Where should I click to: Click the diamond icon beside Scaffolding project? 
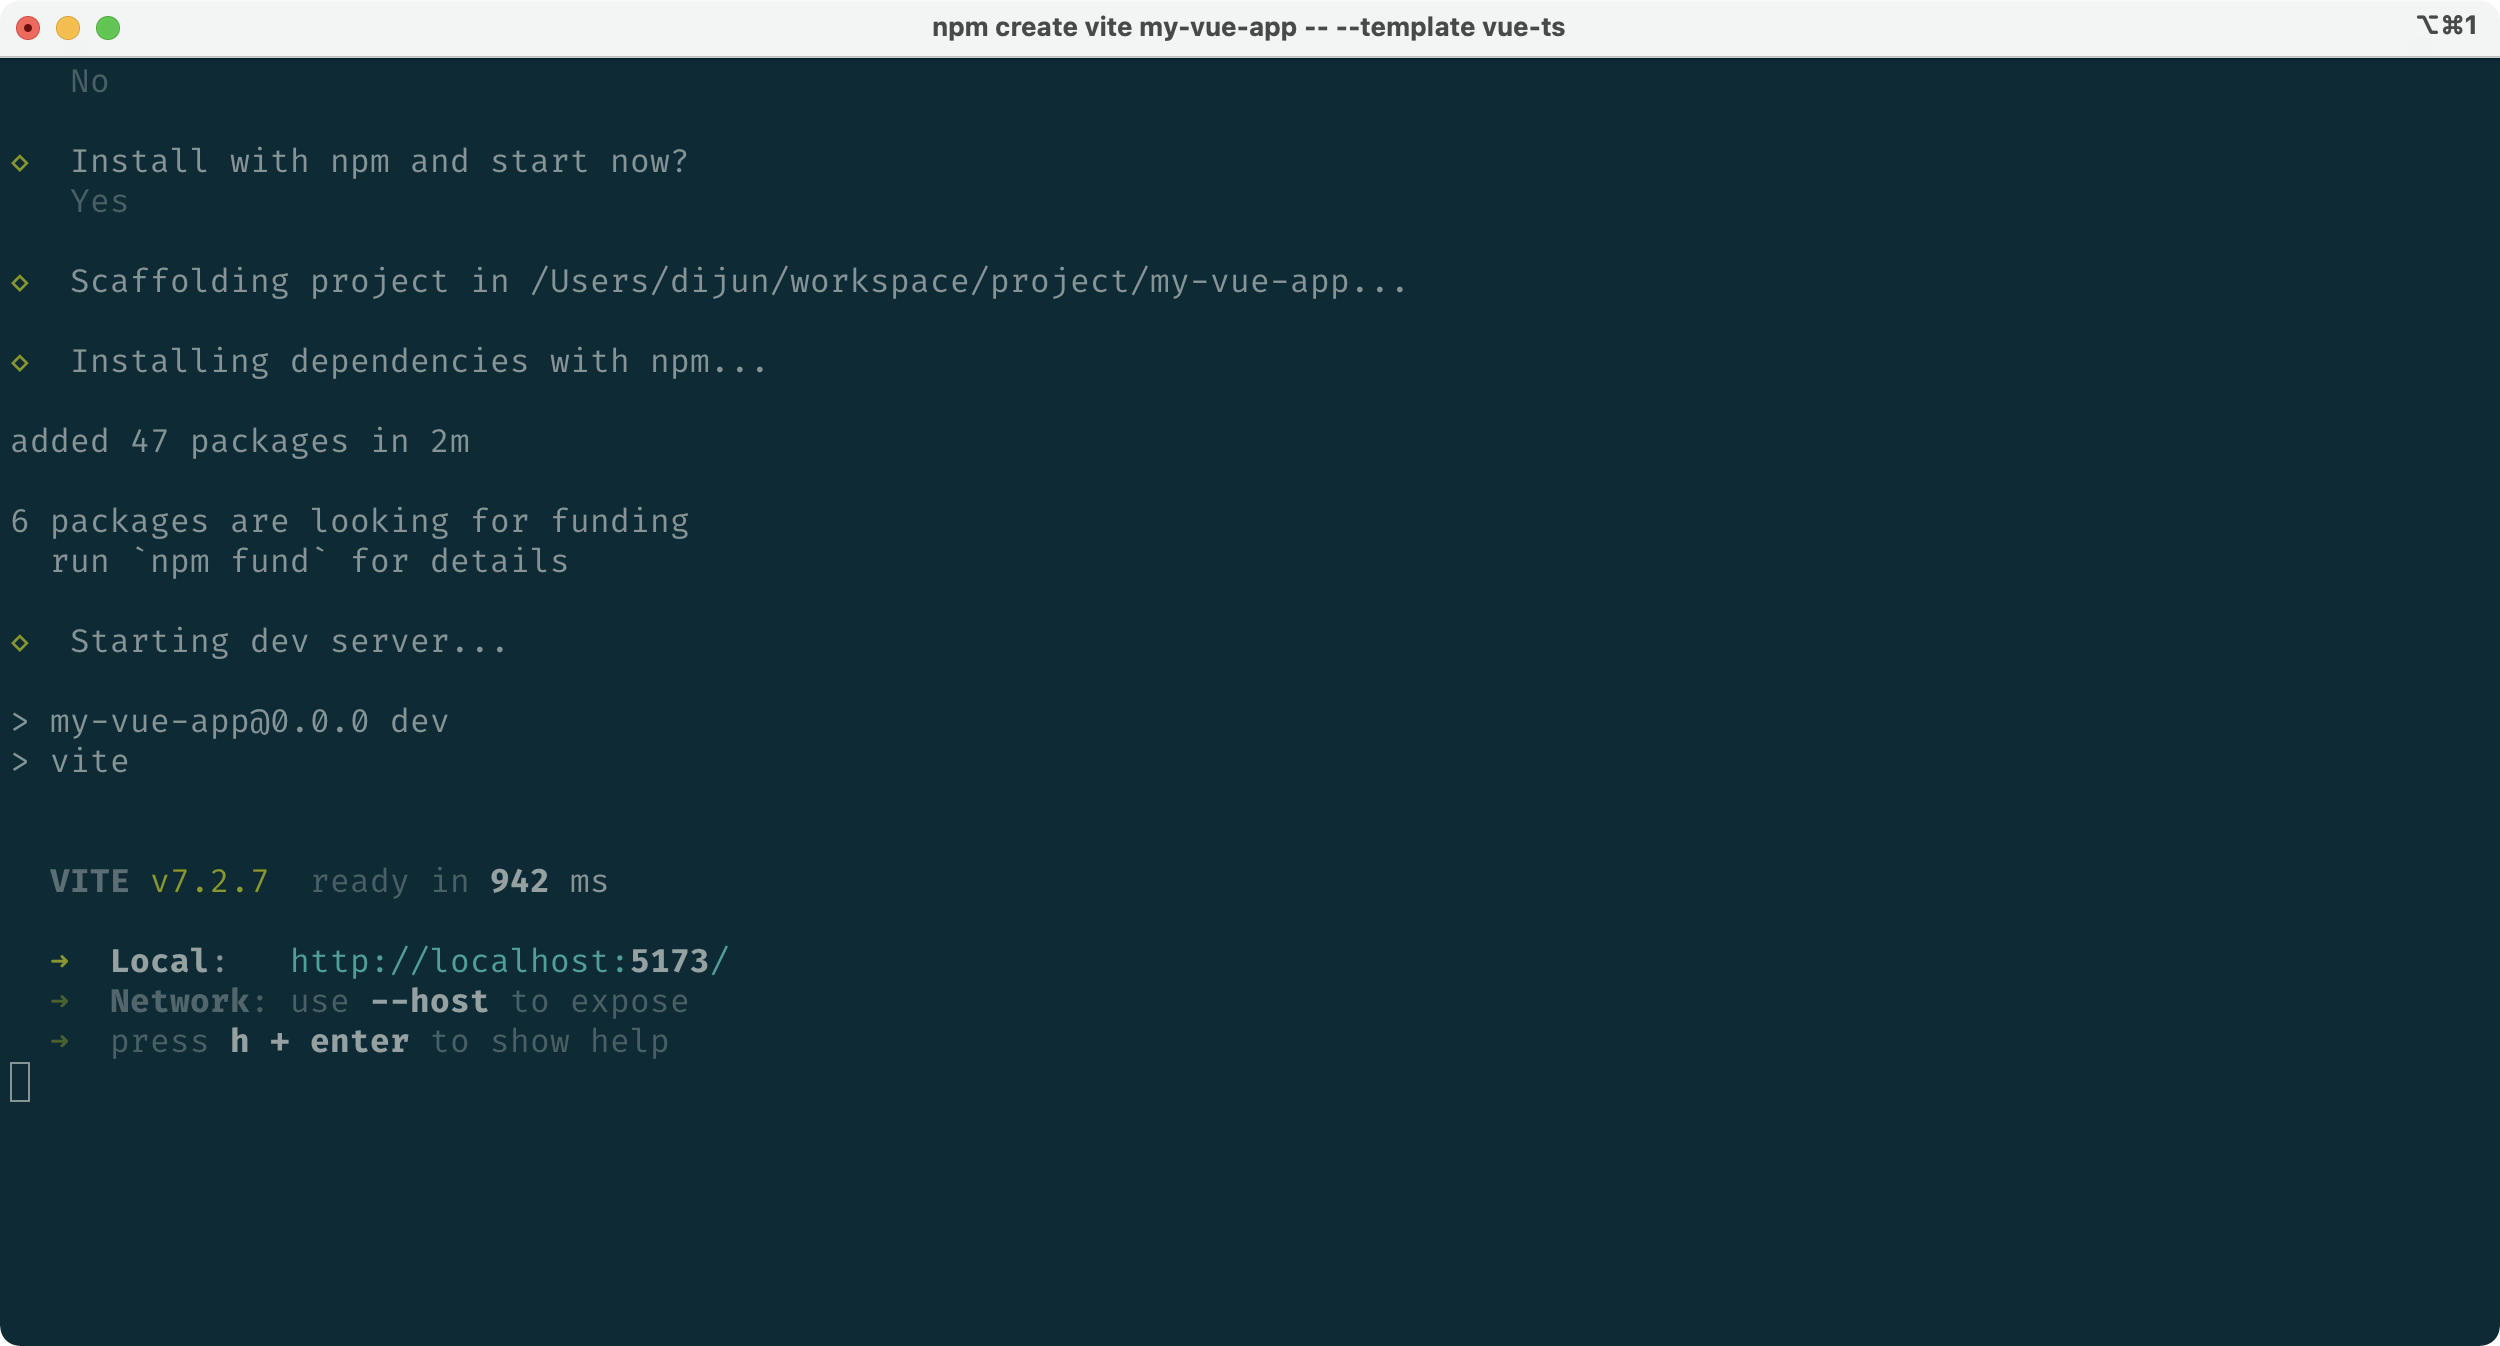20,283
